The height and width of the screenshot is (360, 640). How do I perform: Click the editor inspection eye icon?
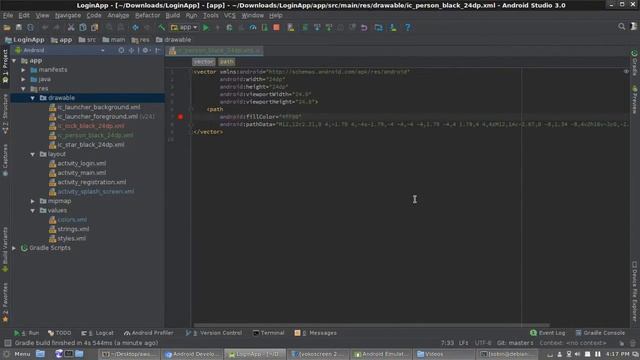[x=626, y=71]
